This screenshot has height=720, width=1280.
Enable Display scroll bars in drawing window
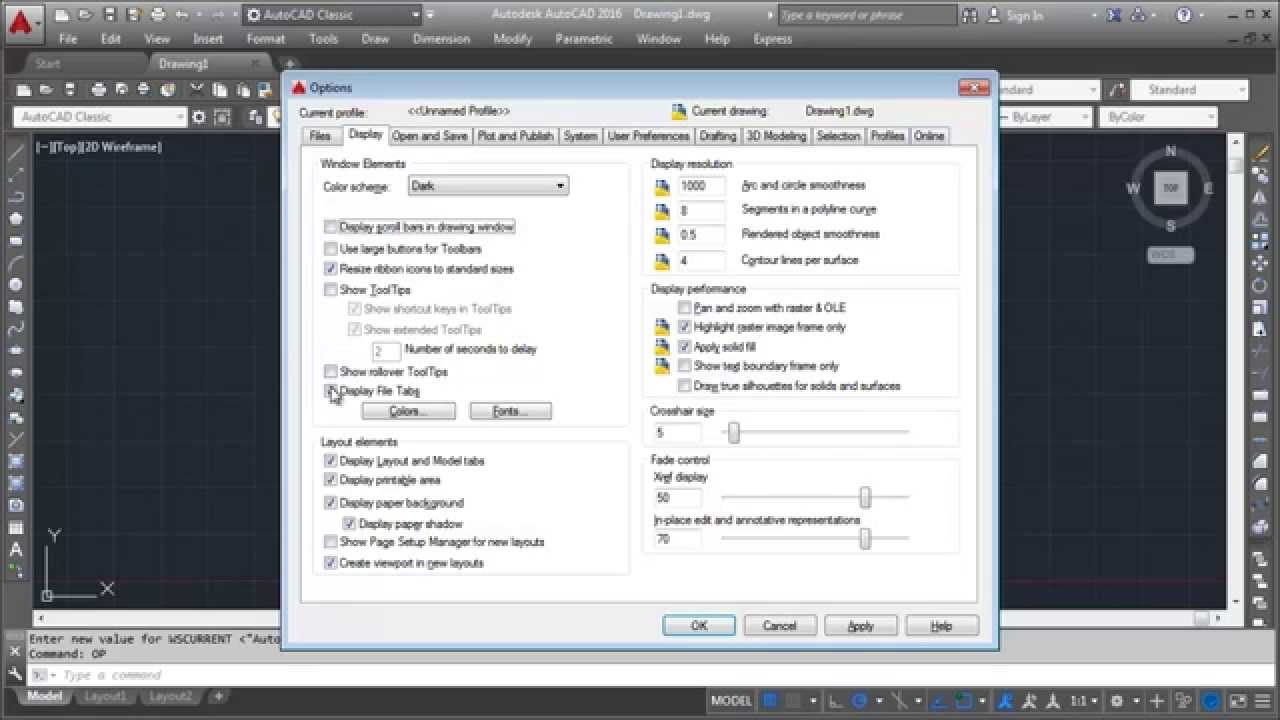tap(331, 227)
